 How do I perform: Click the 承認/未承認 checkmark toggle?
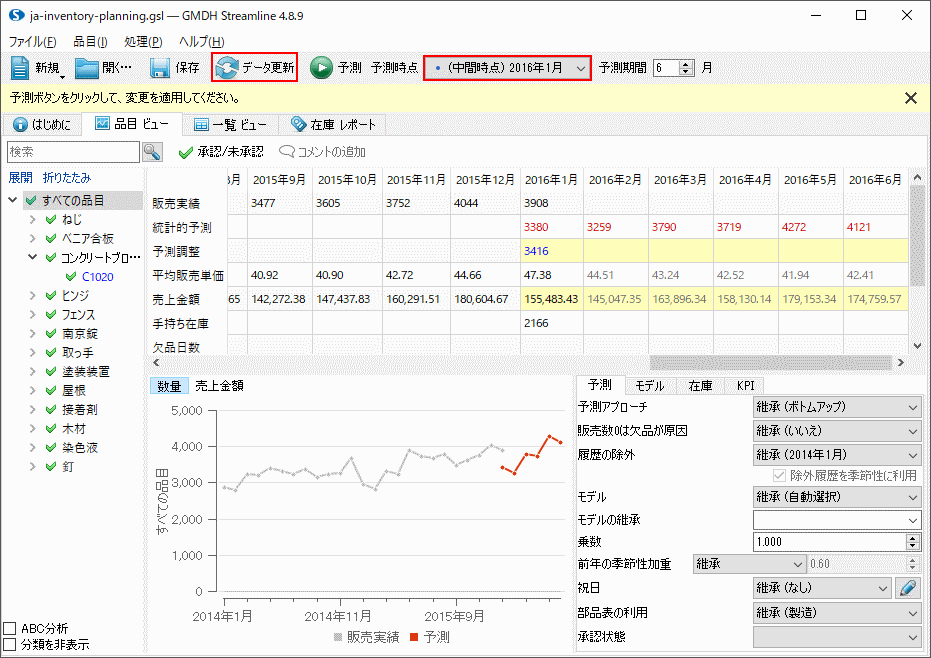(186, 152)
